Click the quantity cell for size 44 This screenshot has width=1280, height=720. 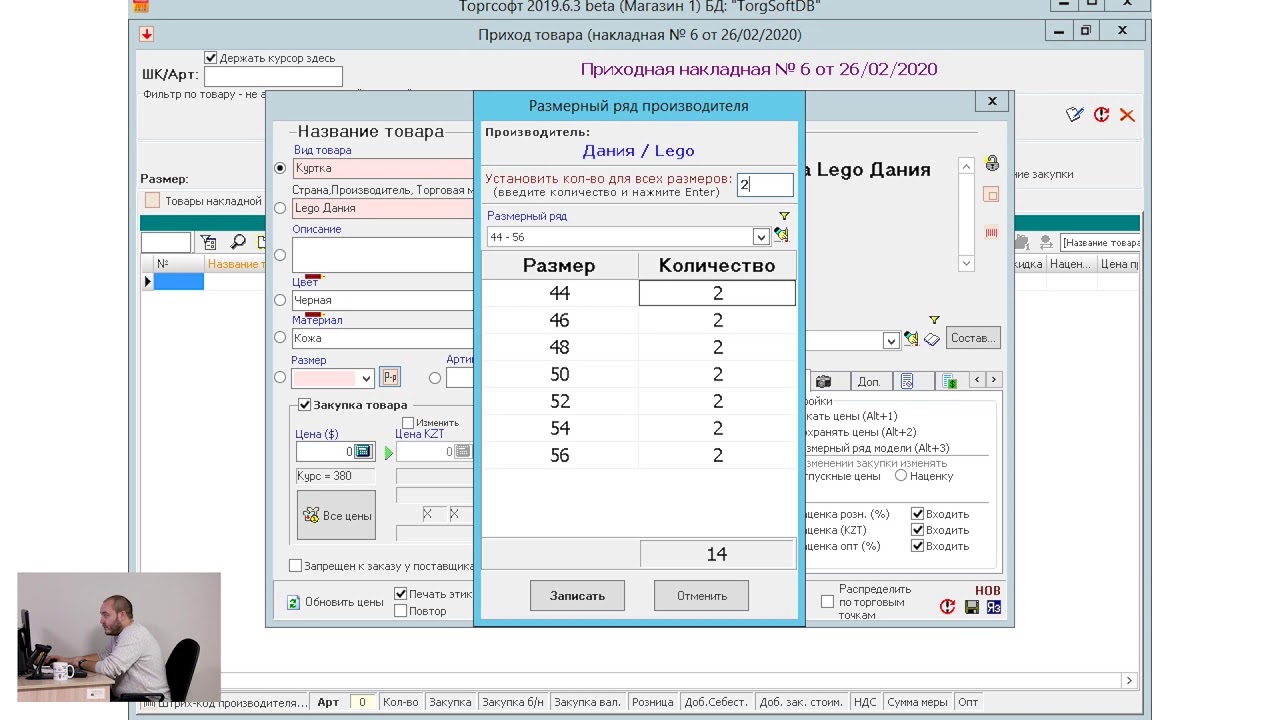pos(717,293)
